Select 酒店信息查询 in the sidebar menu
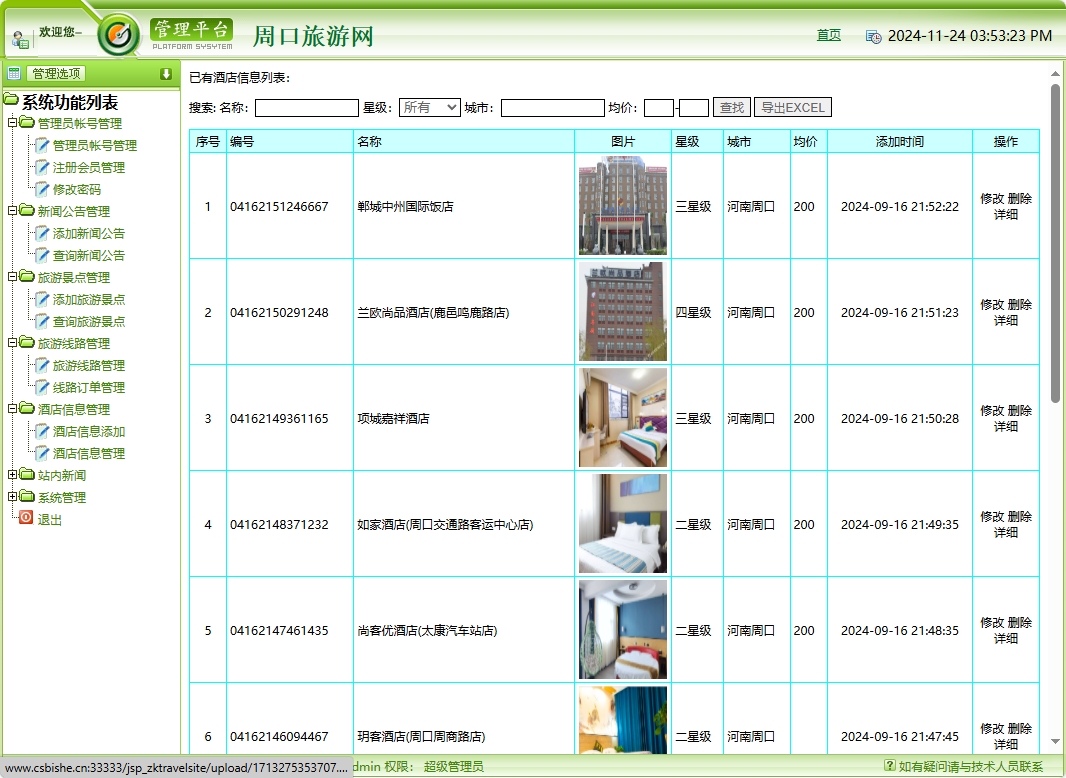Image resolution: width=1066 pixels, height=778 pixels. (87, 453)
